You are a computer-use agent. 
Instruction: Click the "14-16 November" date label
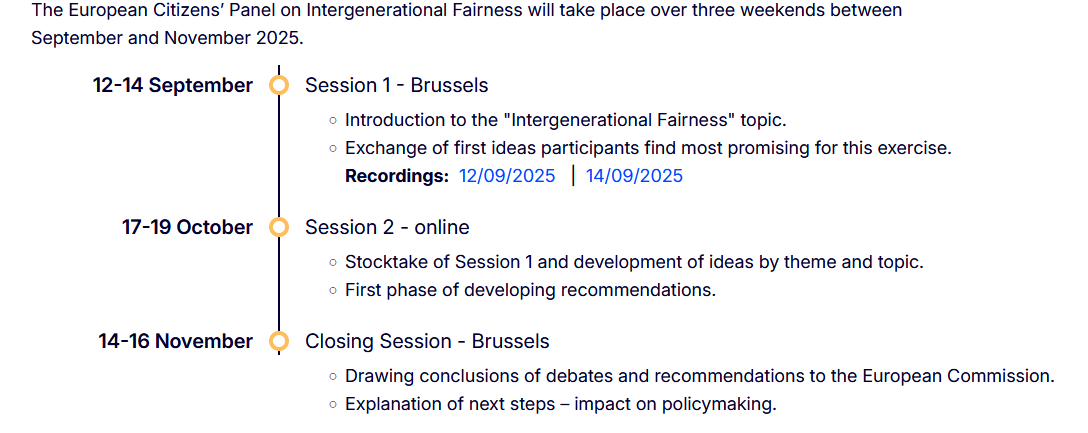176,342
